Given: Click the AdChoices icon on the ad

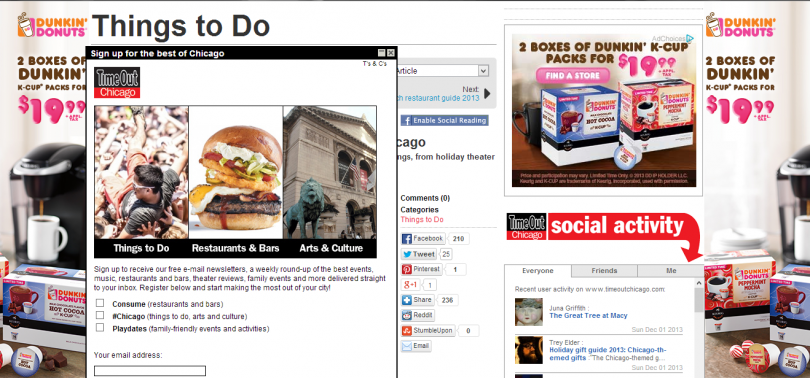Looking at the screenshot, I should (690, 39).
